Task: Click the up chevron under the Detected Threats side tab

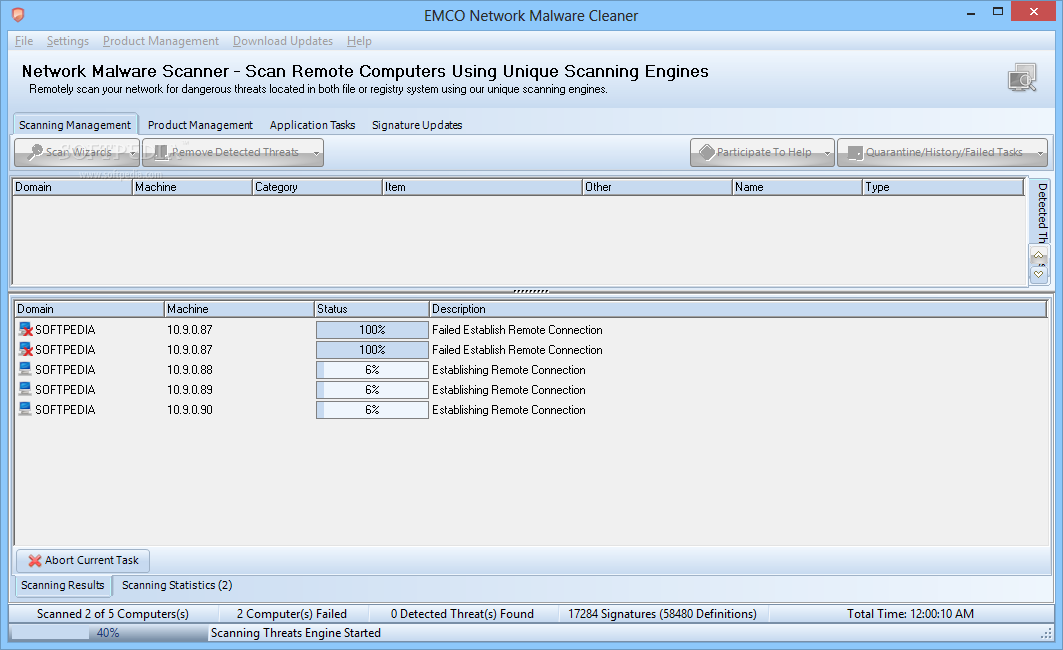Action: pyautogui.click(x=1039, y=256)
